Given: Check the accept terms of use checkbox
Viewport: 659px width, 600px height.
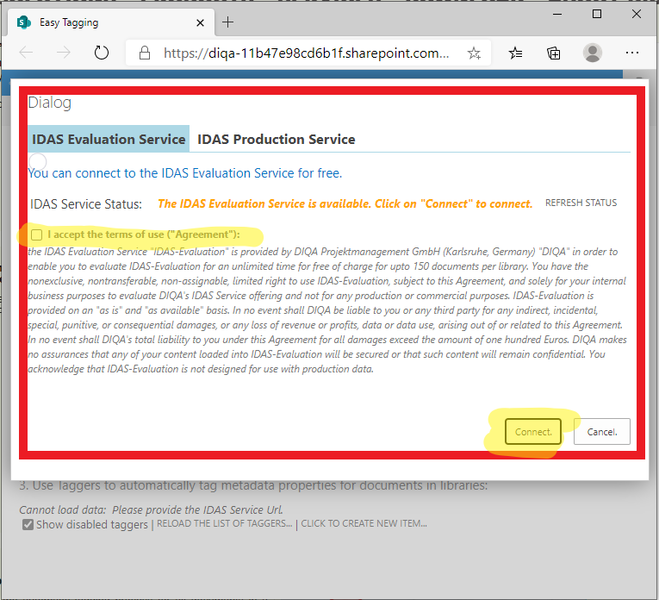Looking at the screenshot, I should (x=37, y=235).
